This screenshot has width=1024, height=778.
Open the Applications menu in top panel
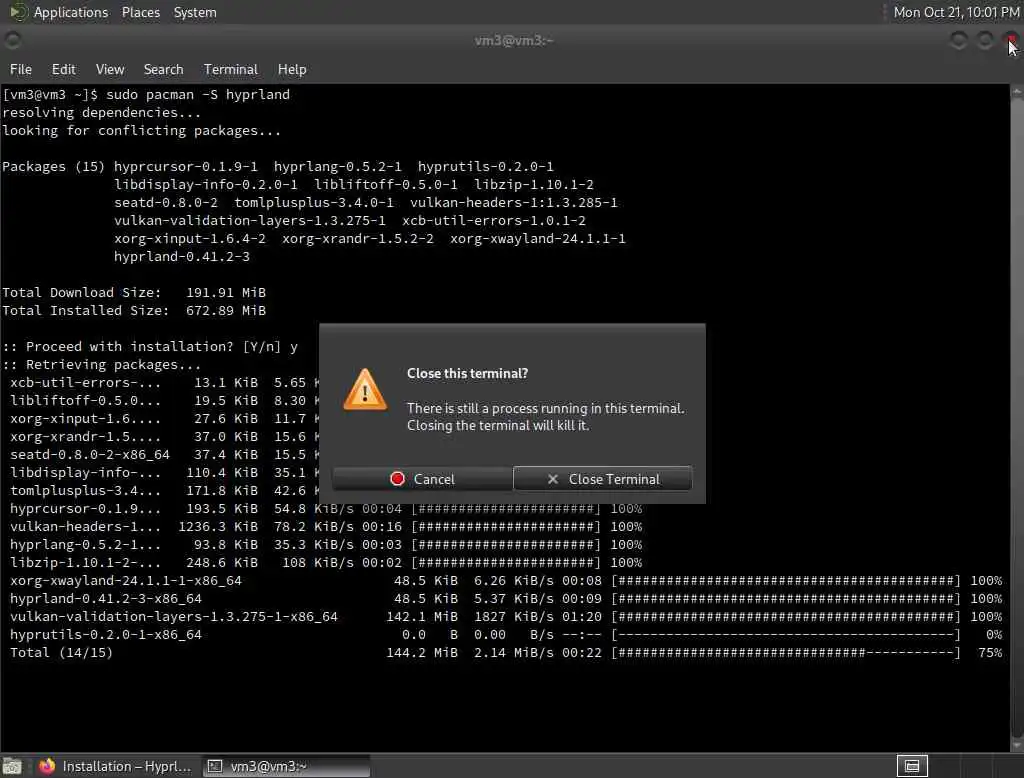tap(71, 12)
